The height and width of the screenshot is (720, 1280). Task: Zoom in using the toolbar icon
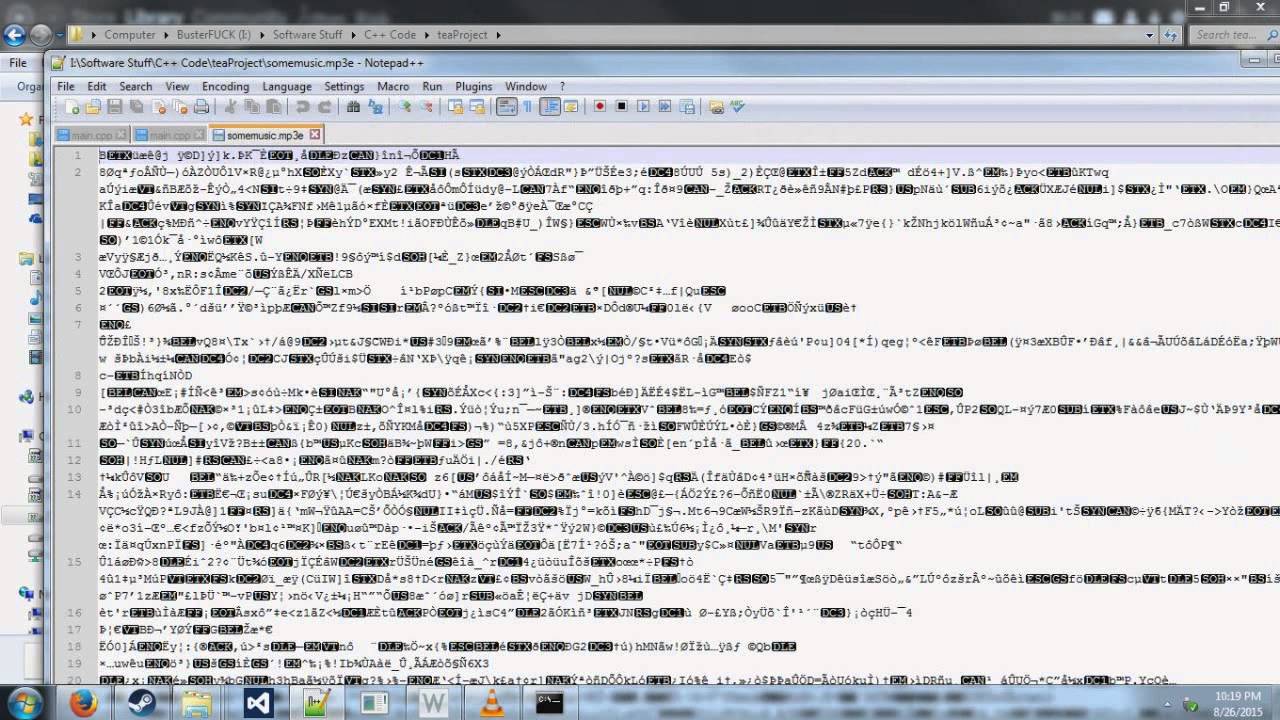(x=404, y=107)
